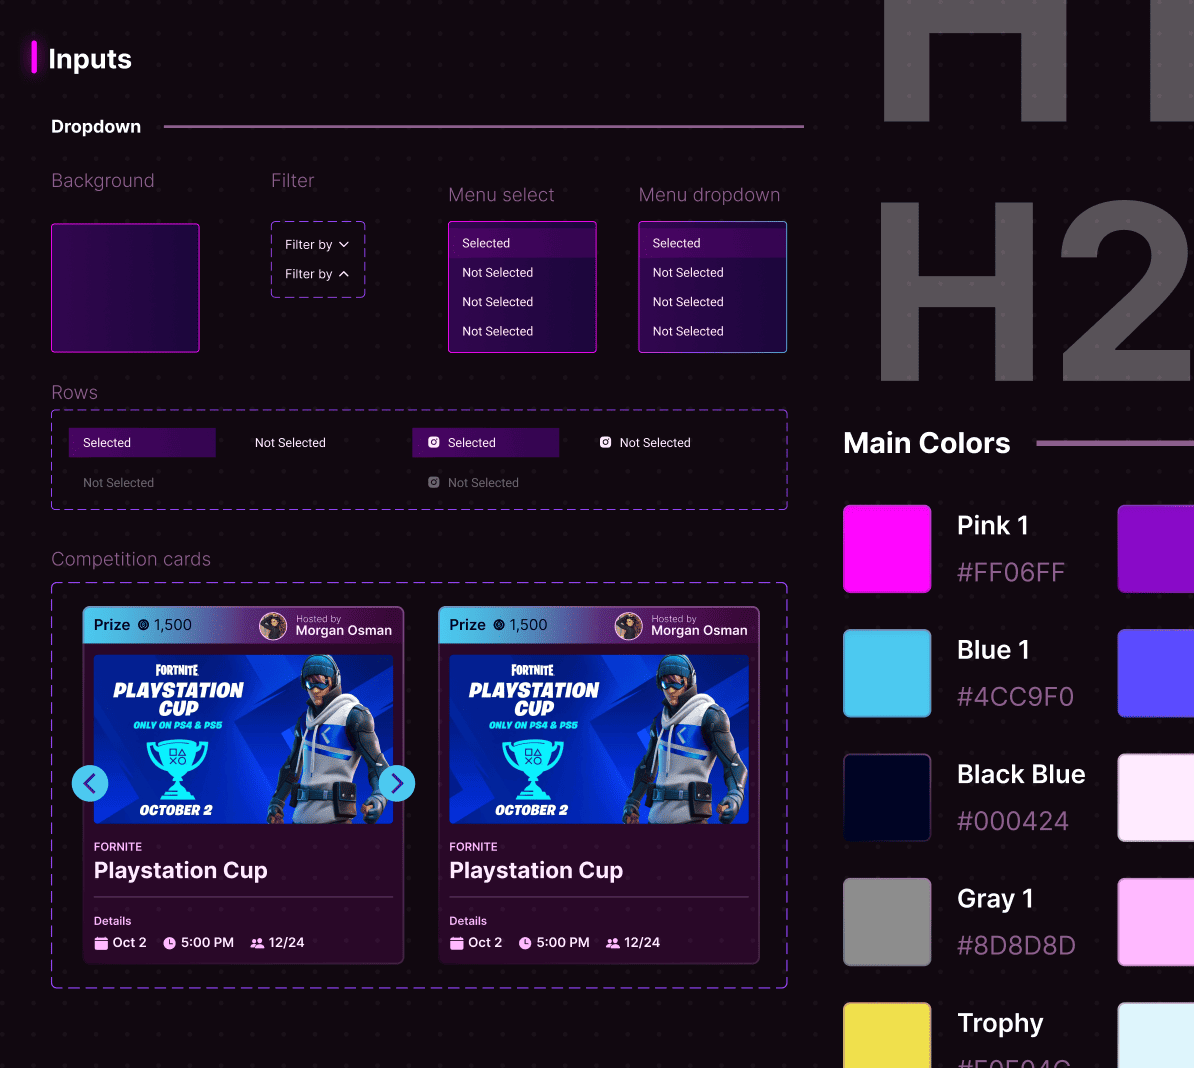Click the first card's Hosted by Morgan Osman text
Screen dimensions: 1194x1068
[343, 626]
